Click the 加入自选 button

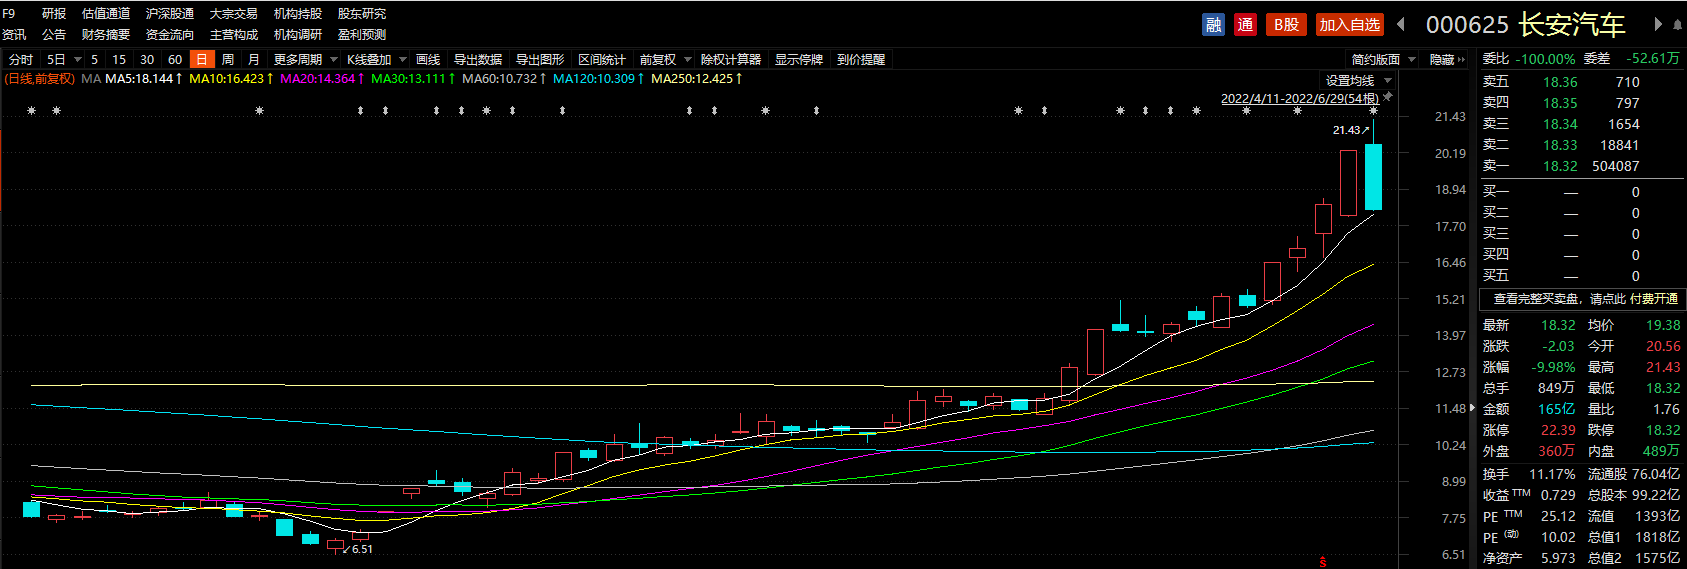1348,25
